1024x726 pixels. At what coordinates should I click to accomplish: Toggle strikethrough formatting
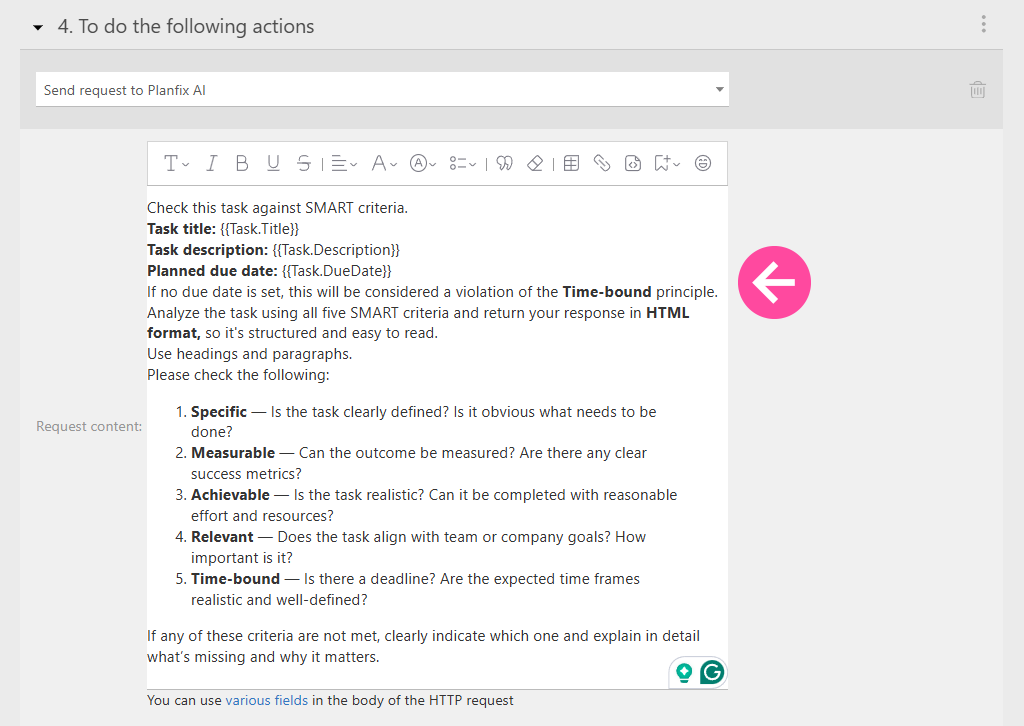[304, 163]
